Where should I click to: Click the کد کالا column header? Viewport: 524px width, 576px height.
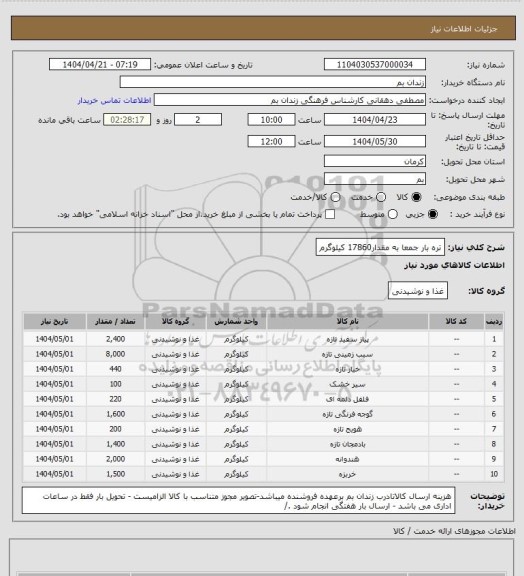click(456, 321)
